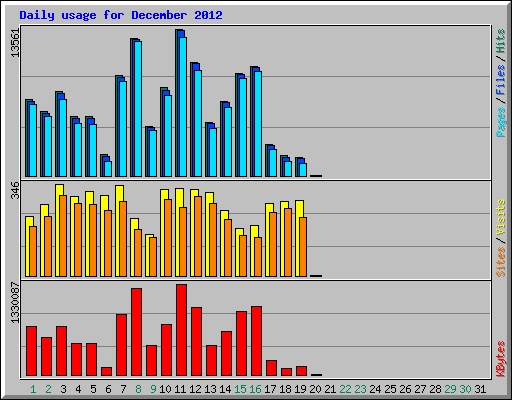Click day label 19 on the x-axis
The height and width of the screenshot is (400, 512).
300,389
